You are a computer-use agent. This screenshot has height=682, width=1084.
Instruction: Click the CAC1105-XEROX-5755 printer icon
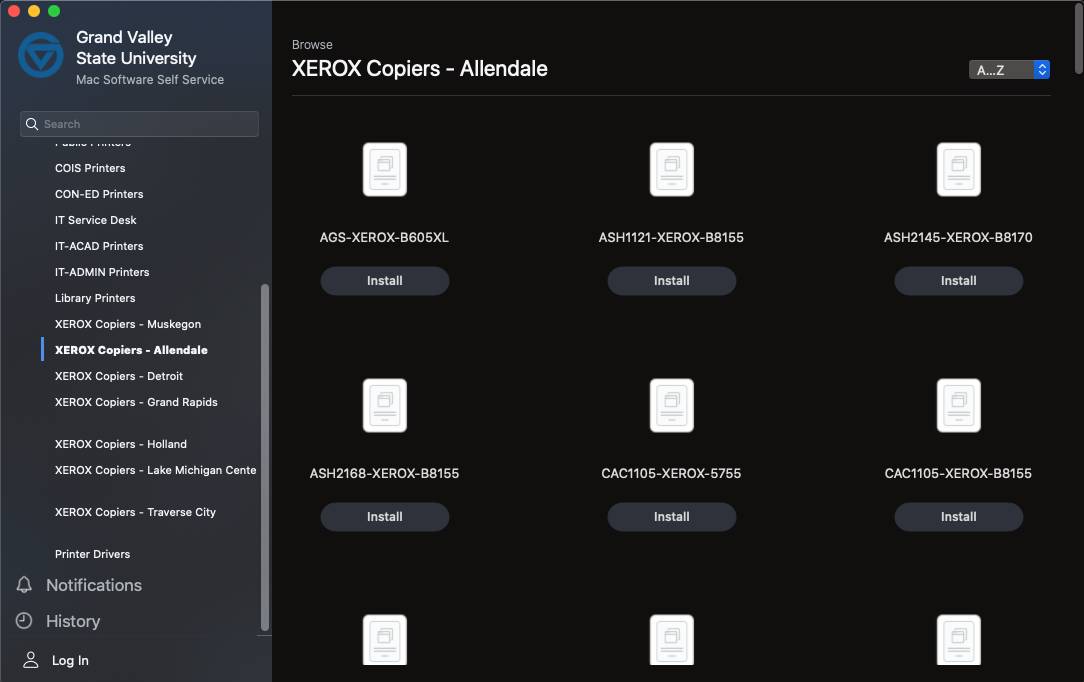(x=671, y=405)
